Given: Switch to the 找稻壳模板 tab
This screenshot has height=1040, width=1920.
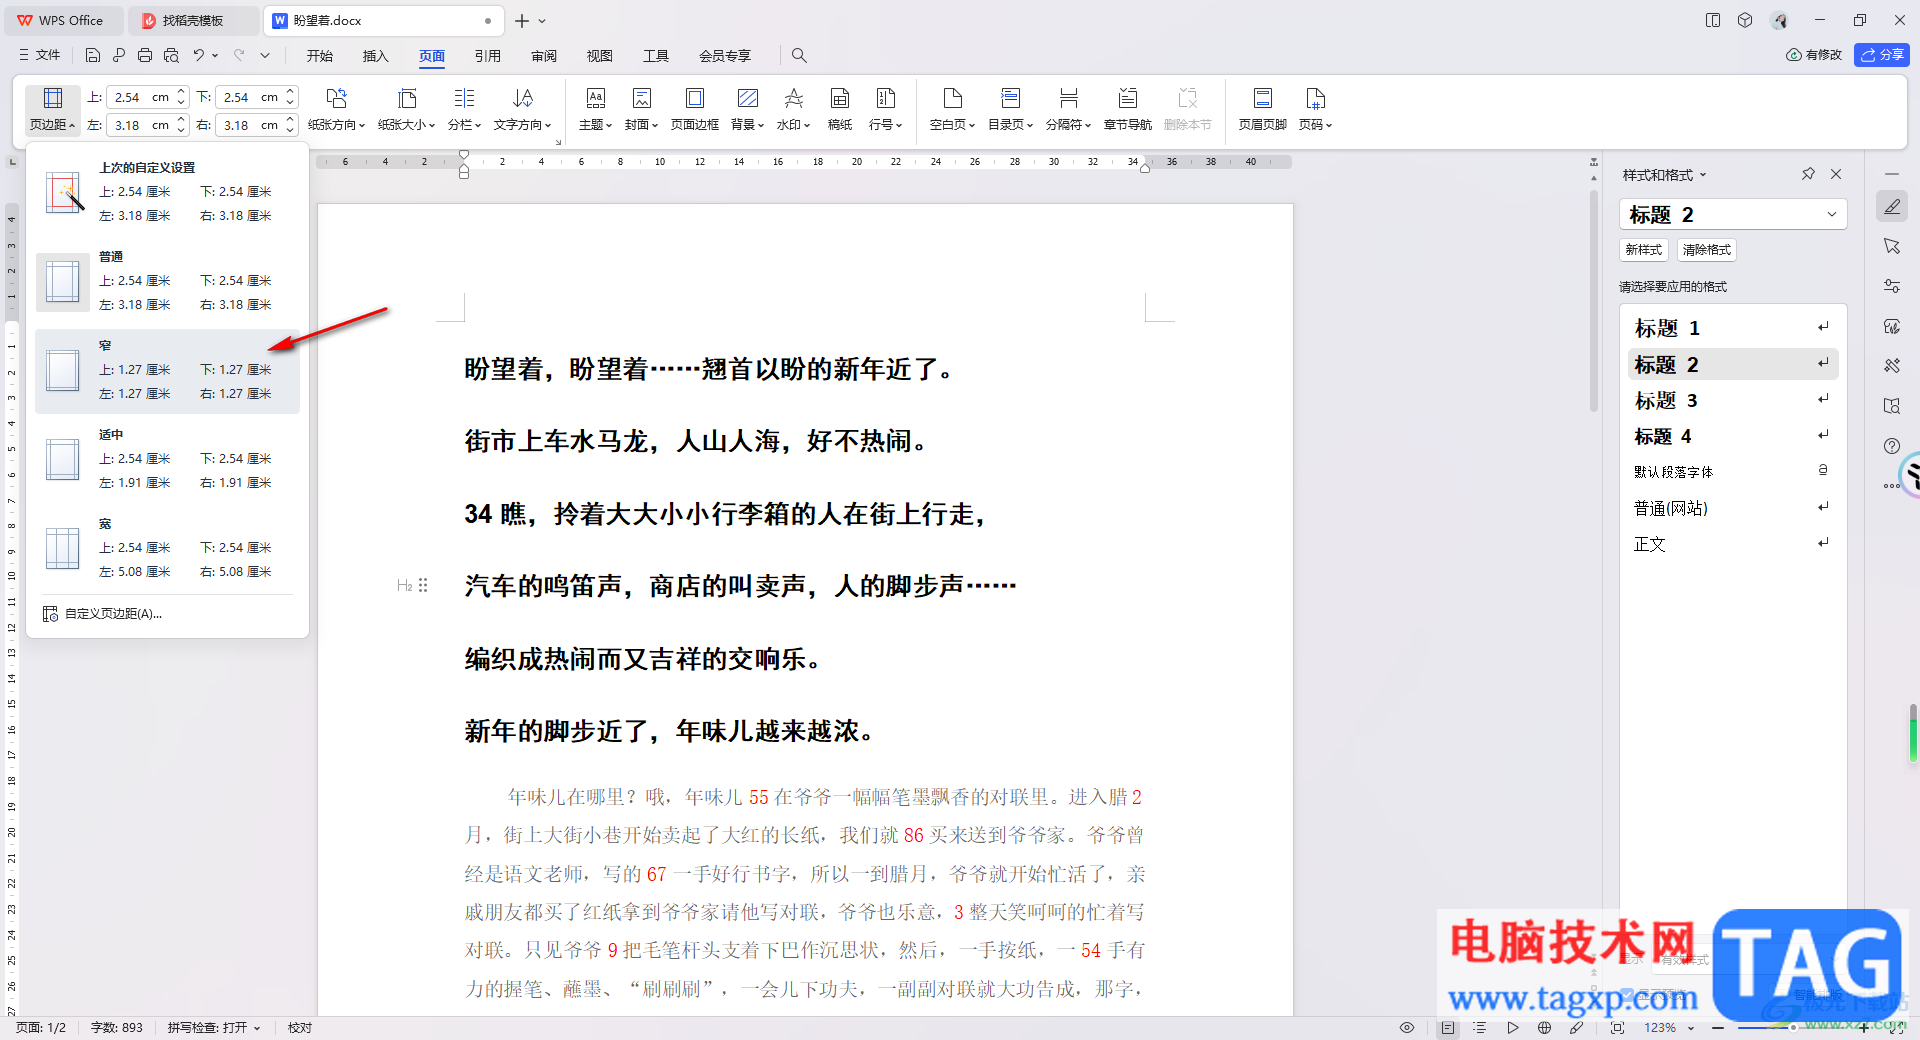Looking at the screenshot, I should point(193,20).
